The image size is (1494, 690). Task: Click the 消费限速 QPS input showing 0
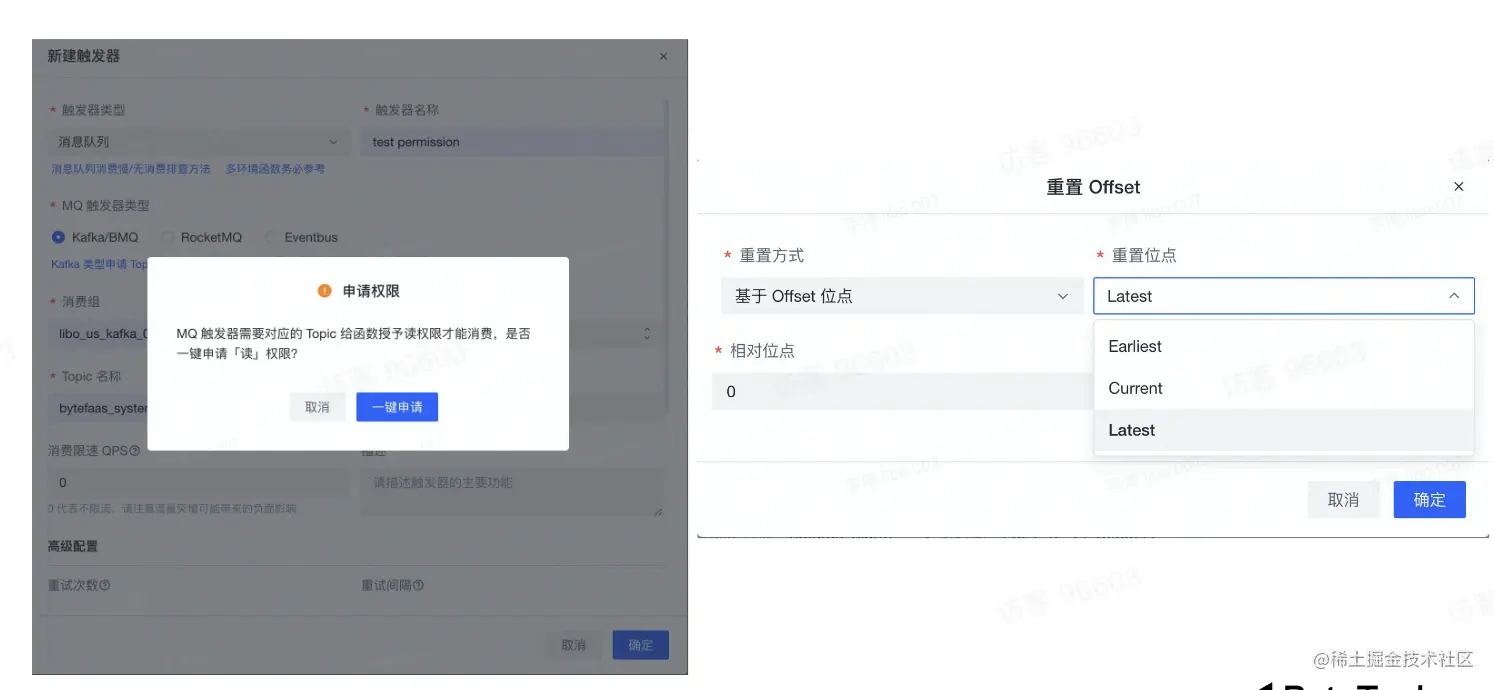[x=199, y=483]
